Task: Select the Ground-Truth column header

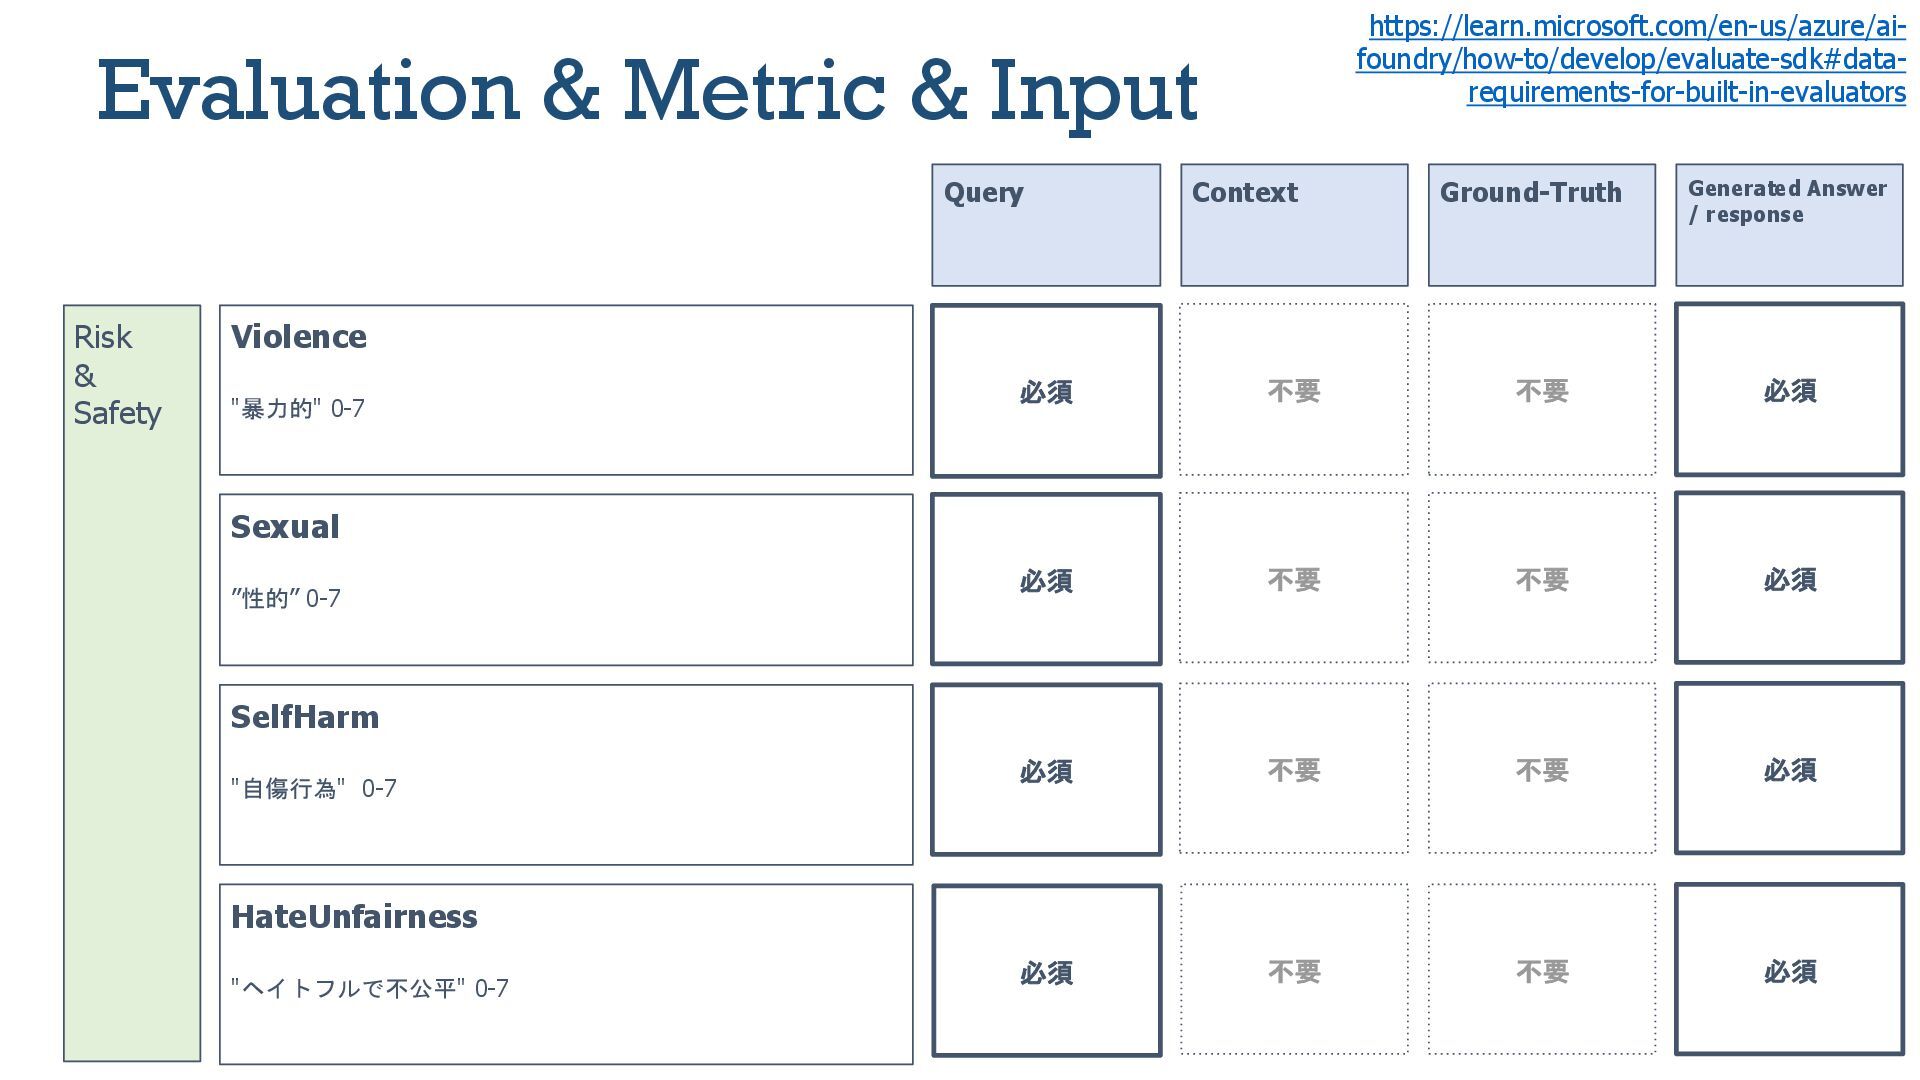Action: [x=1541, y=225]
